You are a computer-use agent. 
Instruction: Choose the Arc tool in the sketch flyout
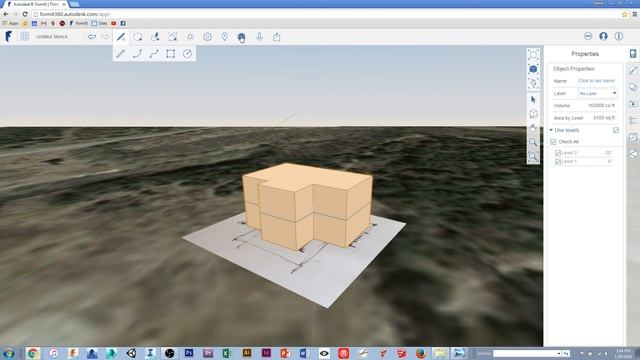[138, 54]
